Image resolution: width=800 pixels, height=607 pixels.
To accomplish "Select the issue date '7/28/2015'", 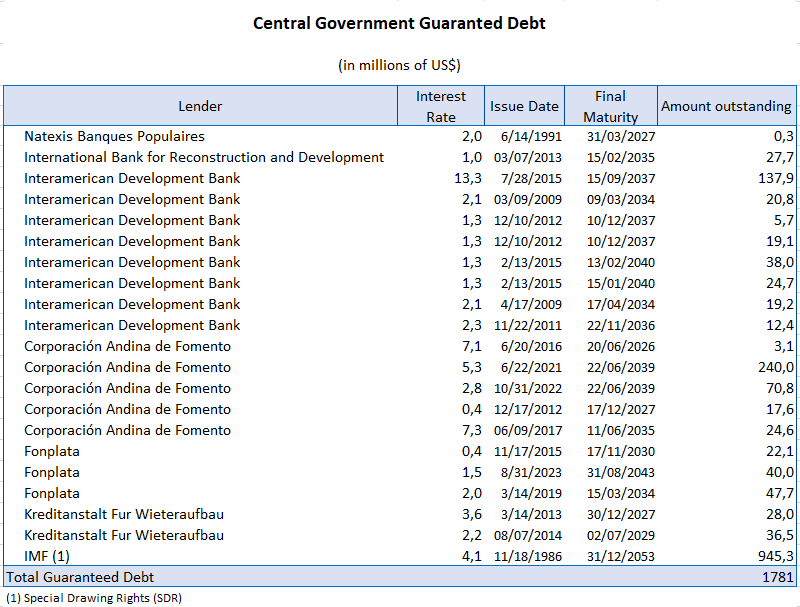I will 531,179.
